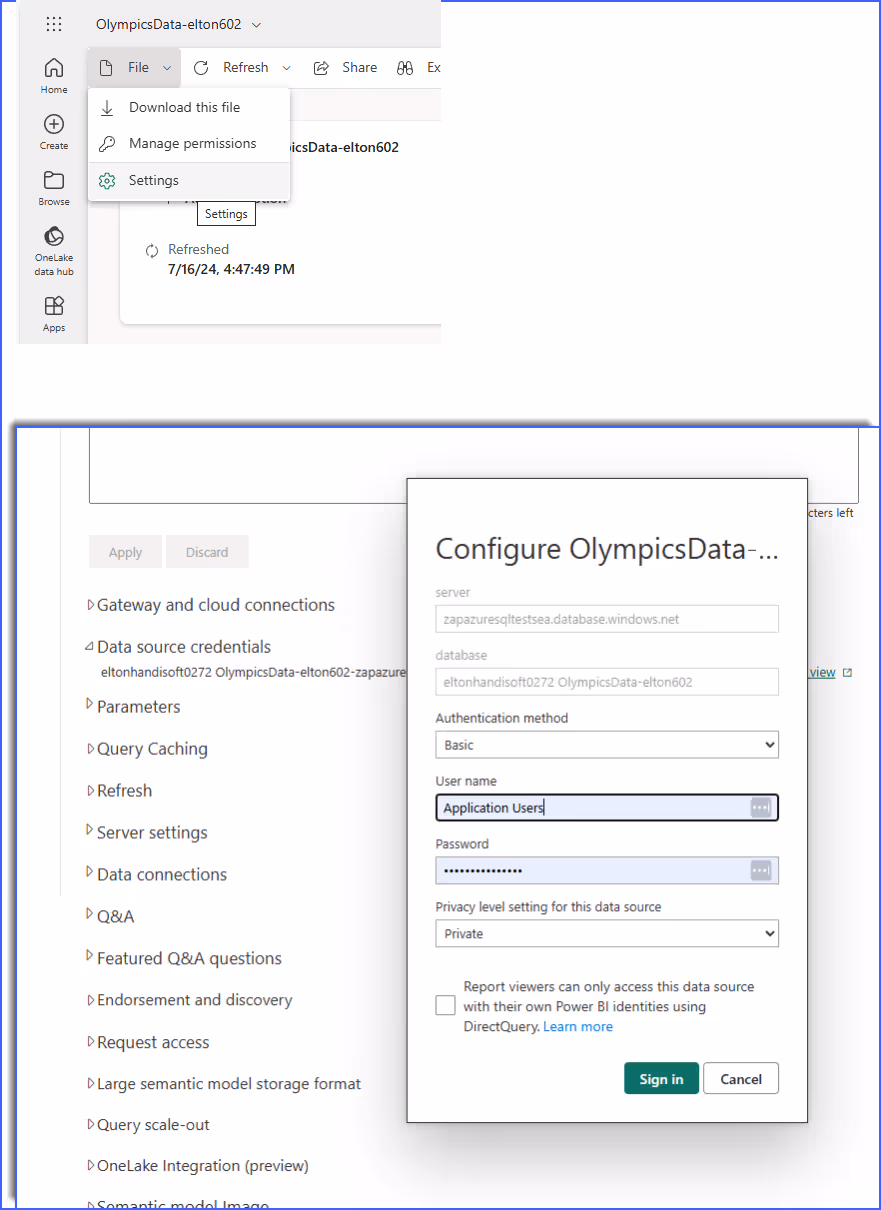Open Apps from the left sidebar

click(54, 306)
